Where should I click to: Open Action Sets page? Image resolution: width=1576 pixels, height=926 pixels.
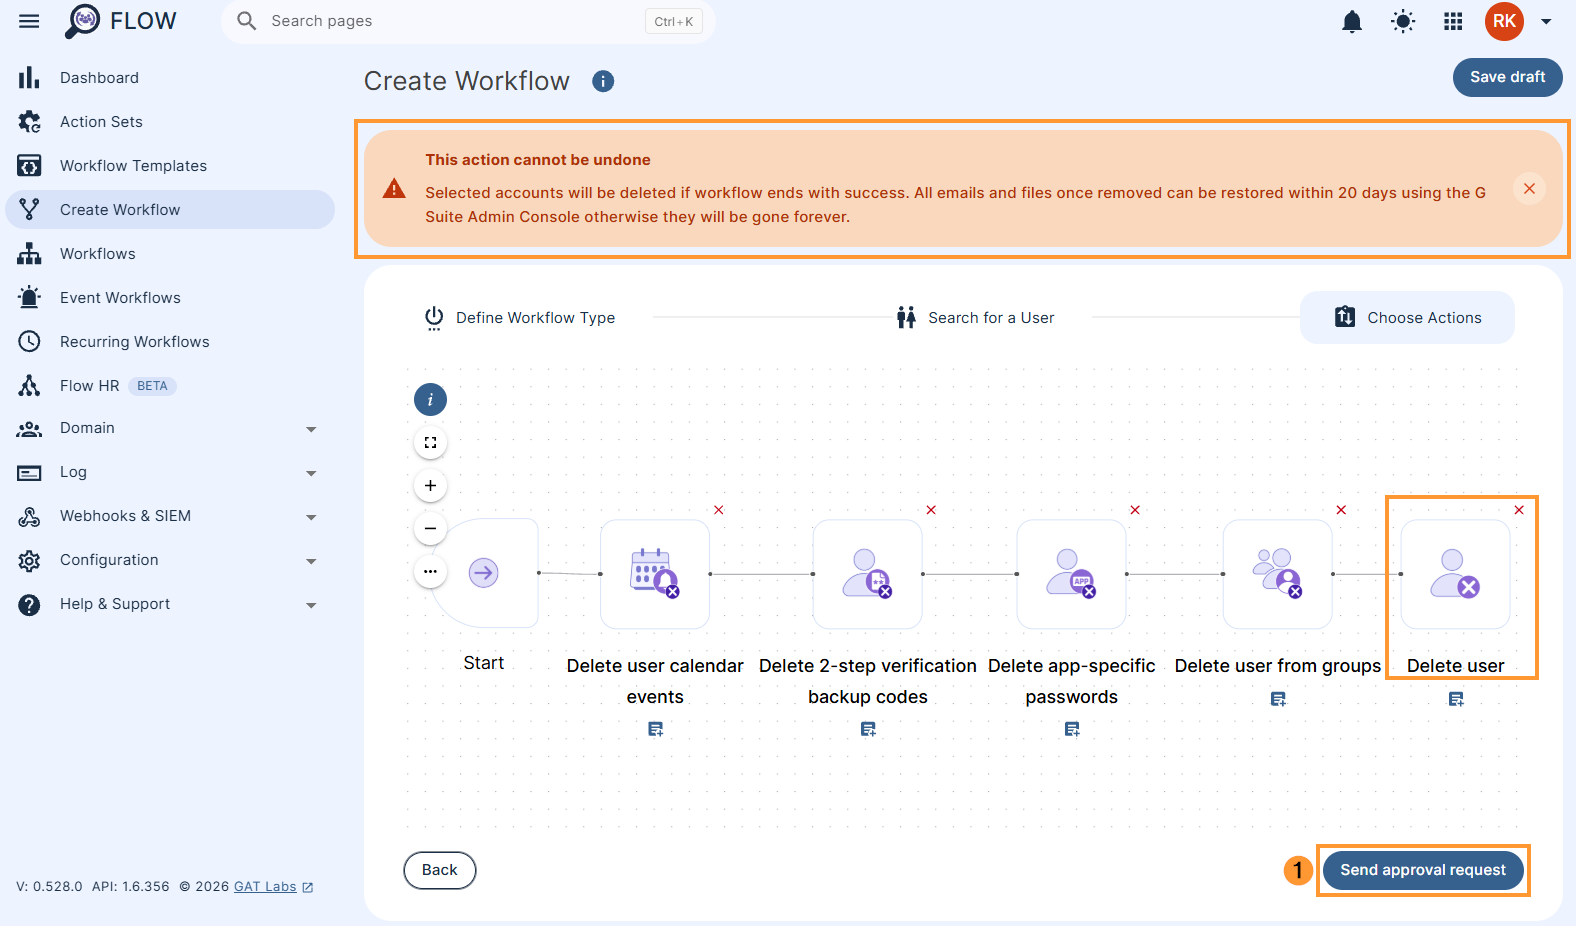(x=170, y=122)
